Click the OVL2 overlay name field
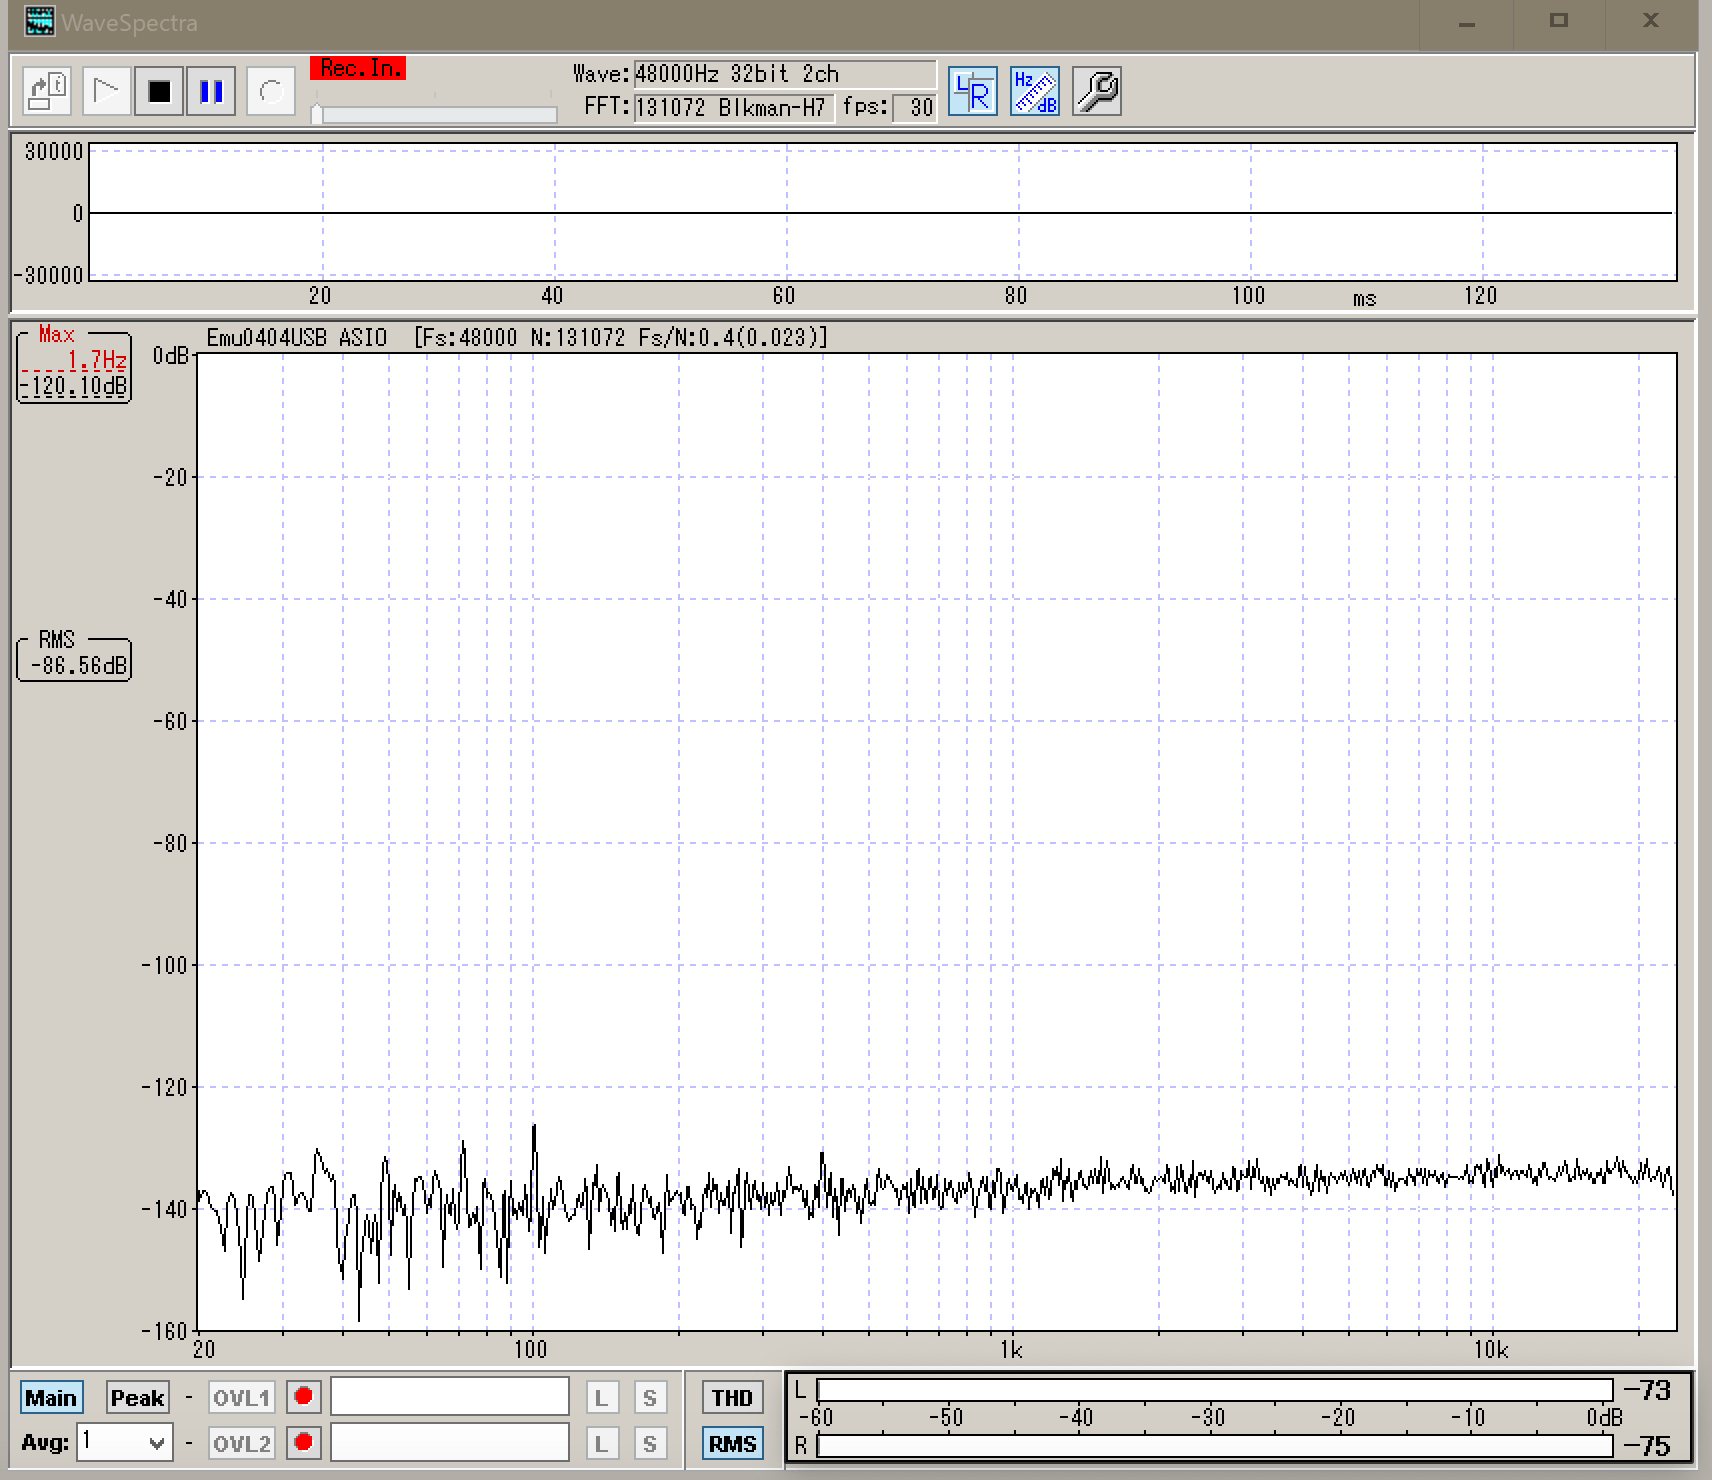The width and height of the screenshot is (1712, 1480). click(450, 1442)
